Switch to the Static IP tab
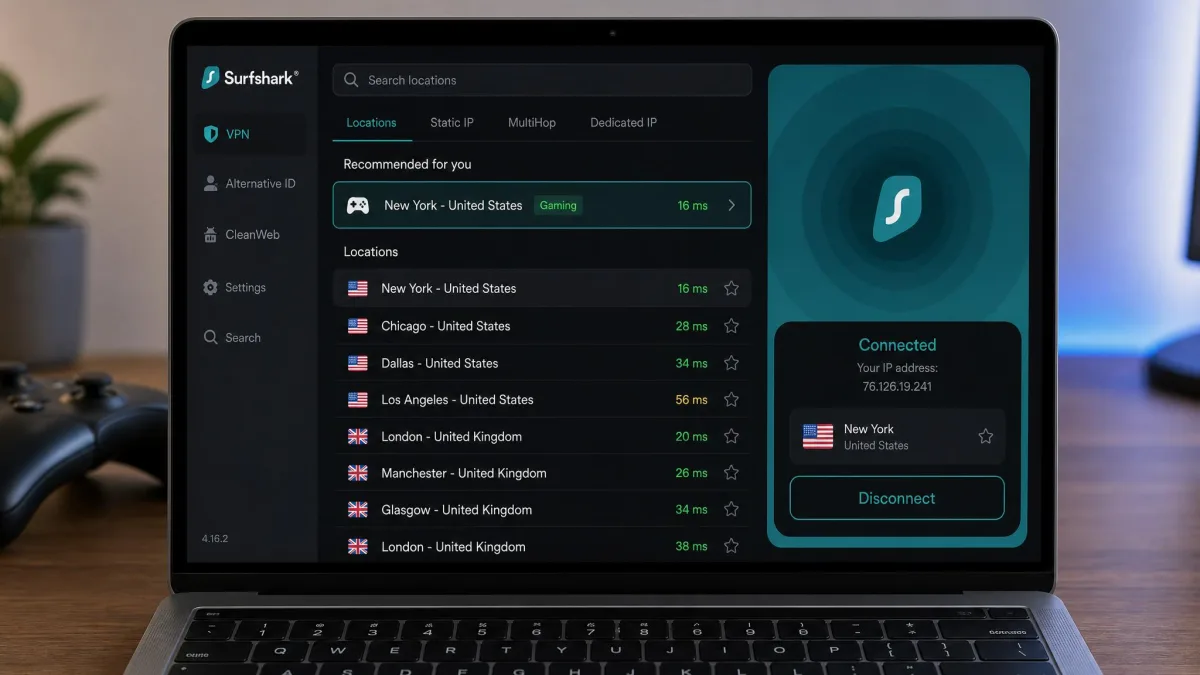The height and width of the screenshot is (675, 1200). coord(452,123)
